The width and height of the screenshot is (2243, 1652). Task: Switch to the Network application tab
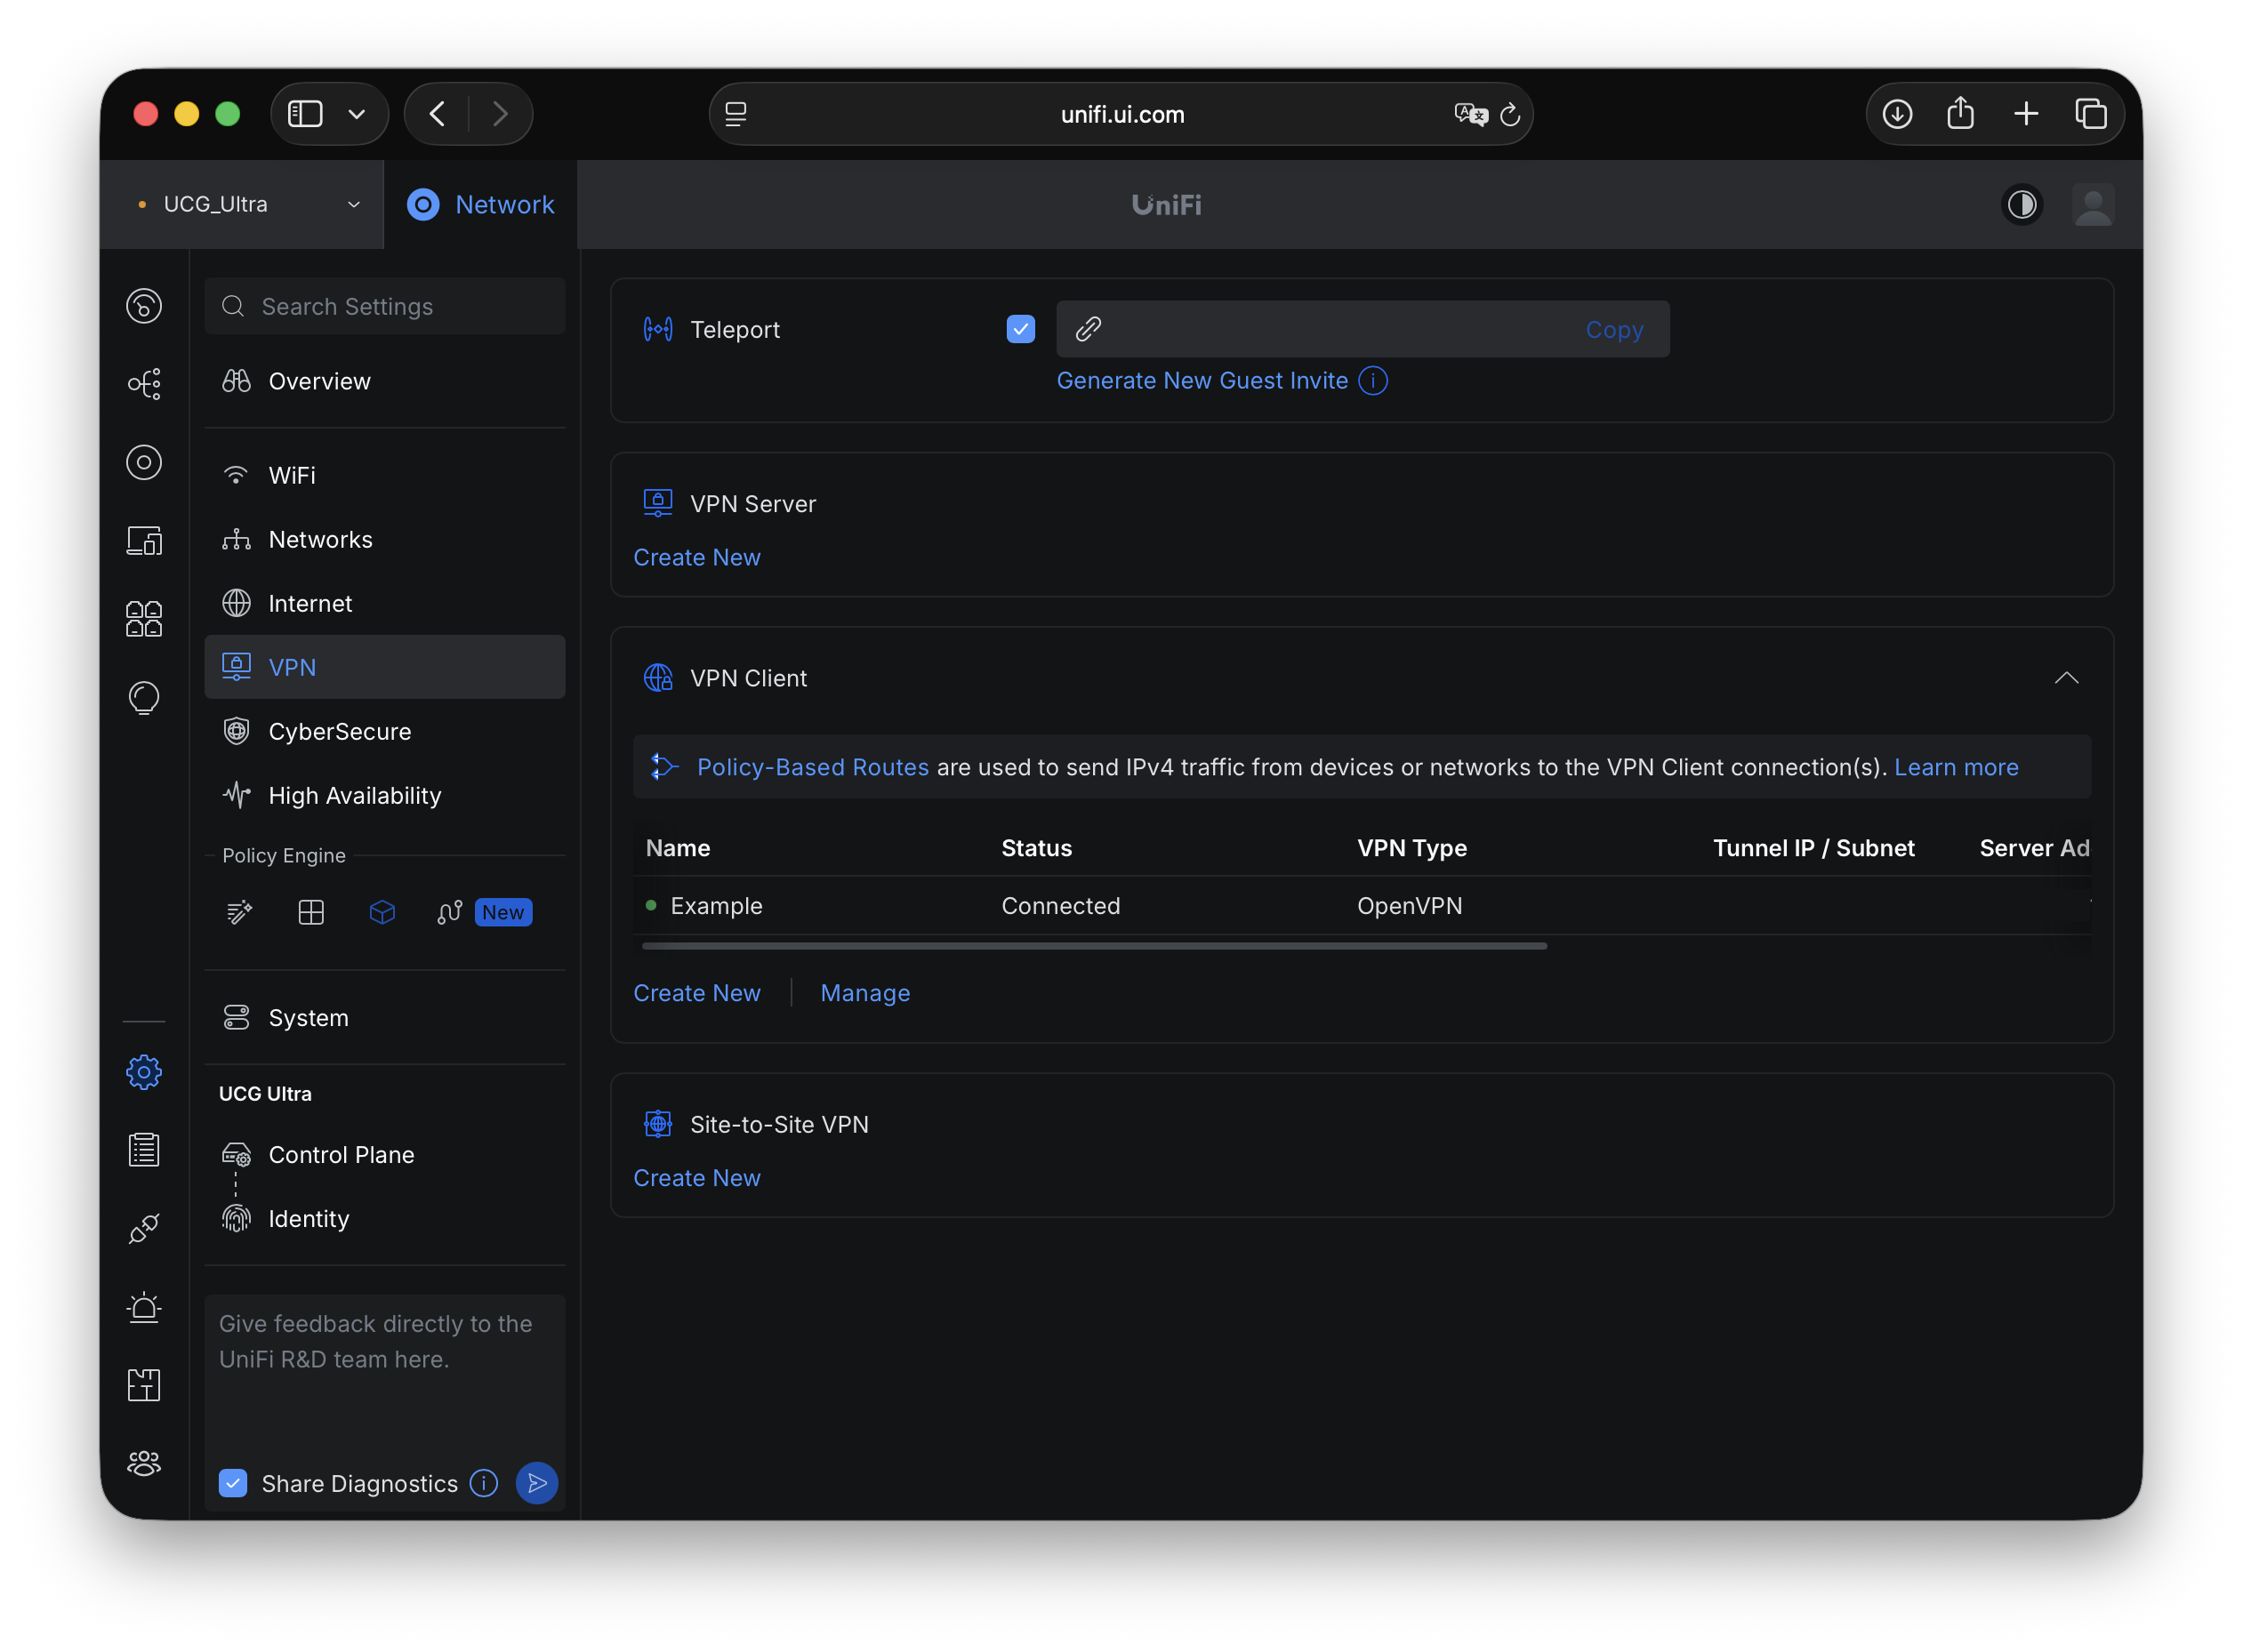point(481,204)
